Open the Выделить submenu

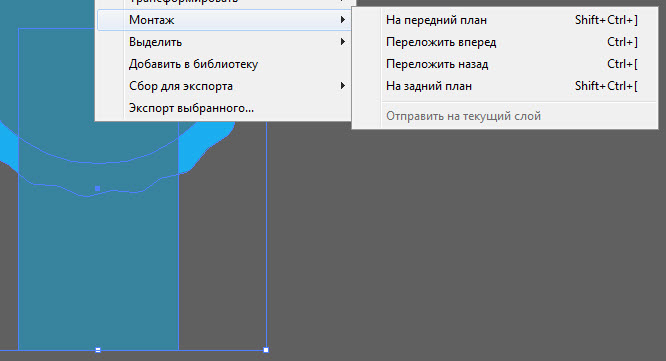point(224,42)
